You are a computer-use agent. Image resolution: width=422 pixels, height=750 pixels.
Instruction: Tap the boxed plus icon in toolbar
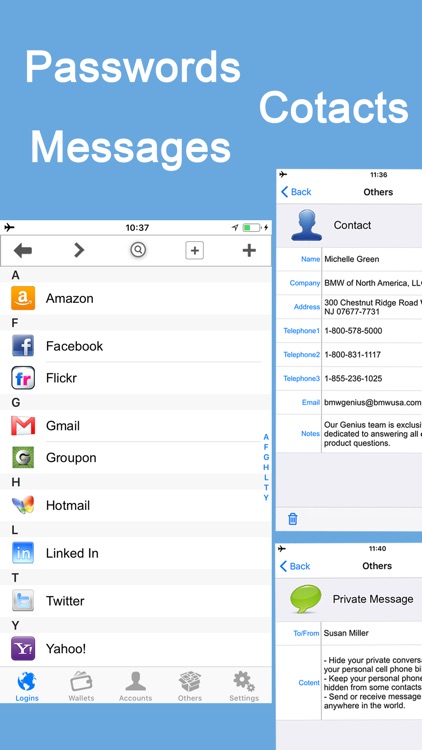(x=194, y=250)
